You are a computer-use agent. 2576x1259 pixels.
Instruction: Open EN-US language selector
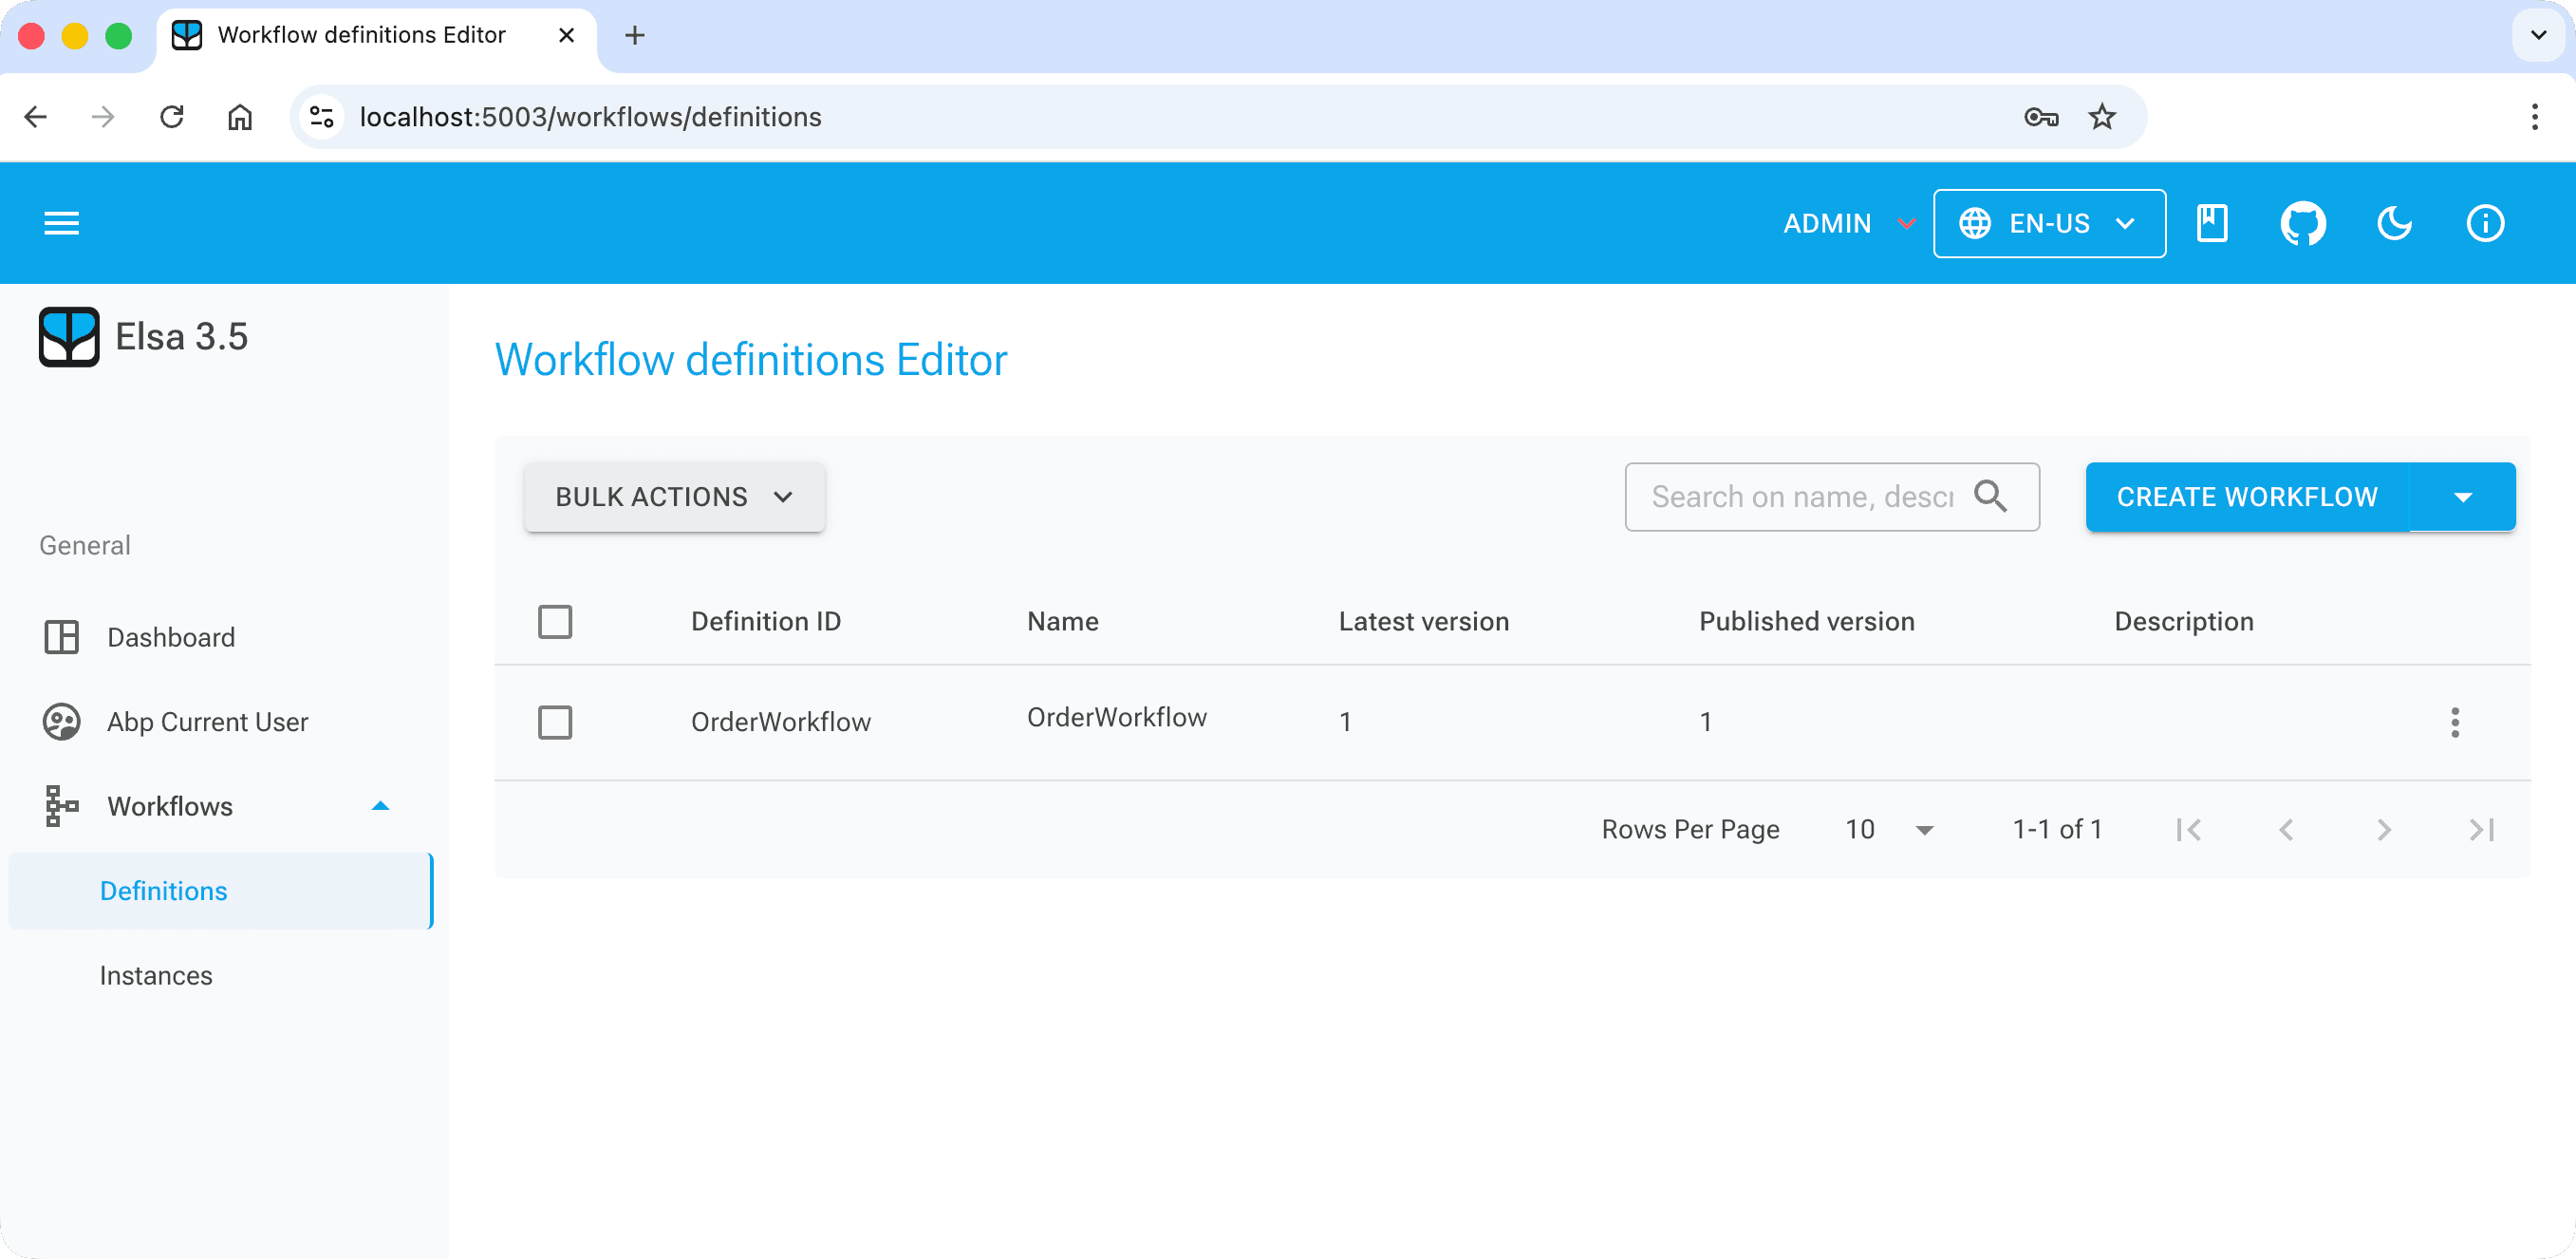pyautogui.click(x=2049, y=223)
